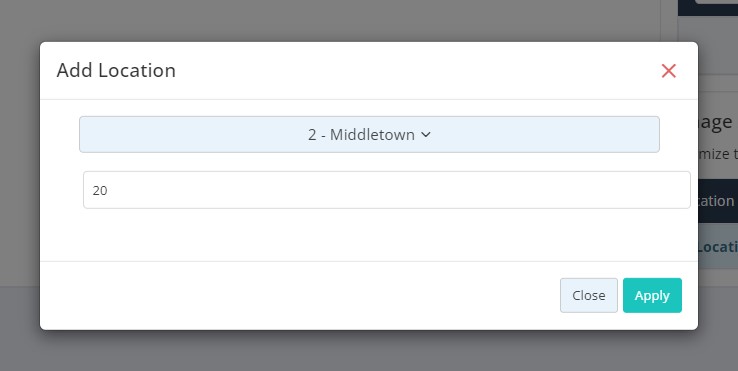
Task: Click empty dialog area above footer
Action: click(x=369, y=235)
